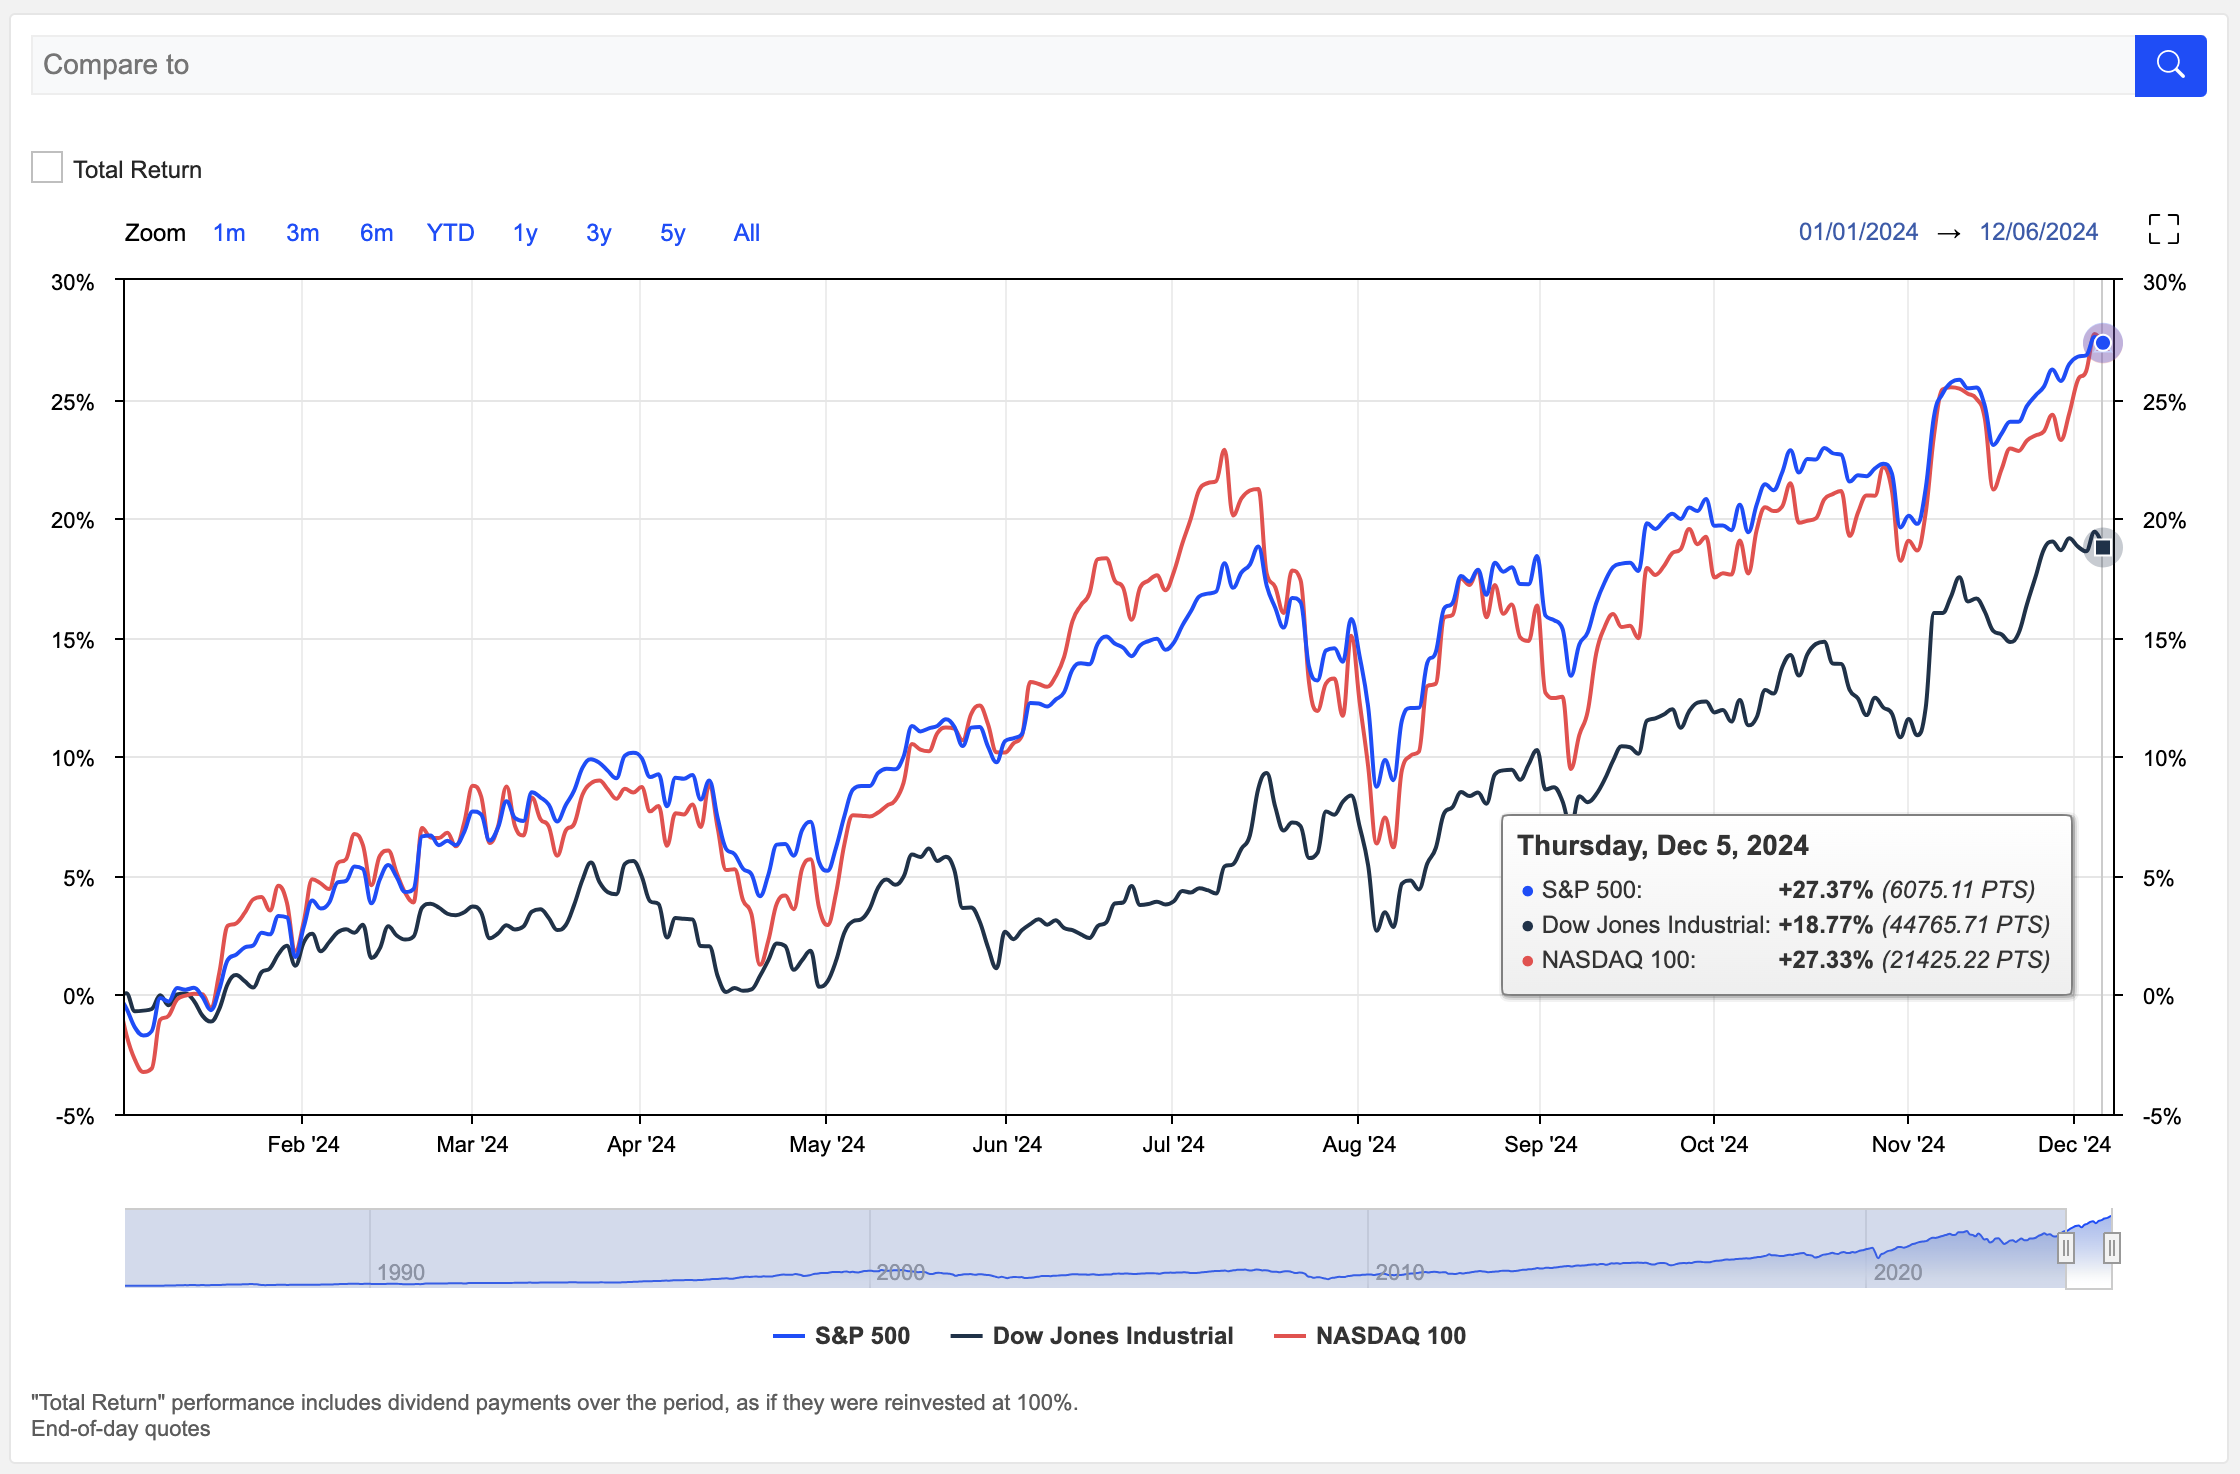Set zoom range to 5y
Viewport: 2240px width, 1474px height.
[x=672, y=233]
